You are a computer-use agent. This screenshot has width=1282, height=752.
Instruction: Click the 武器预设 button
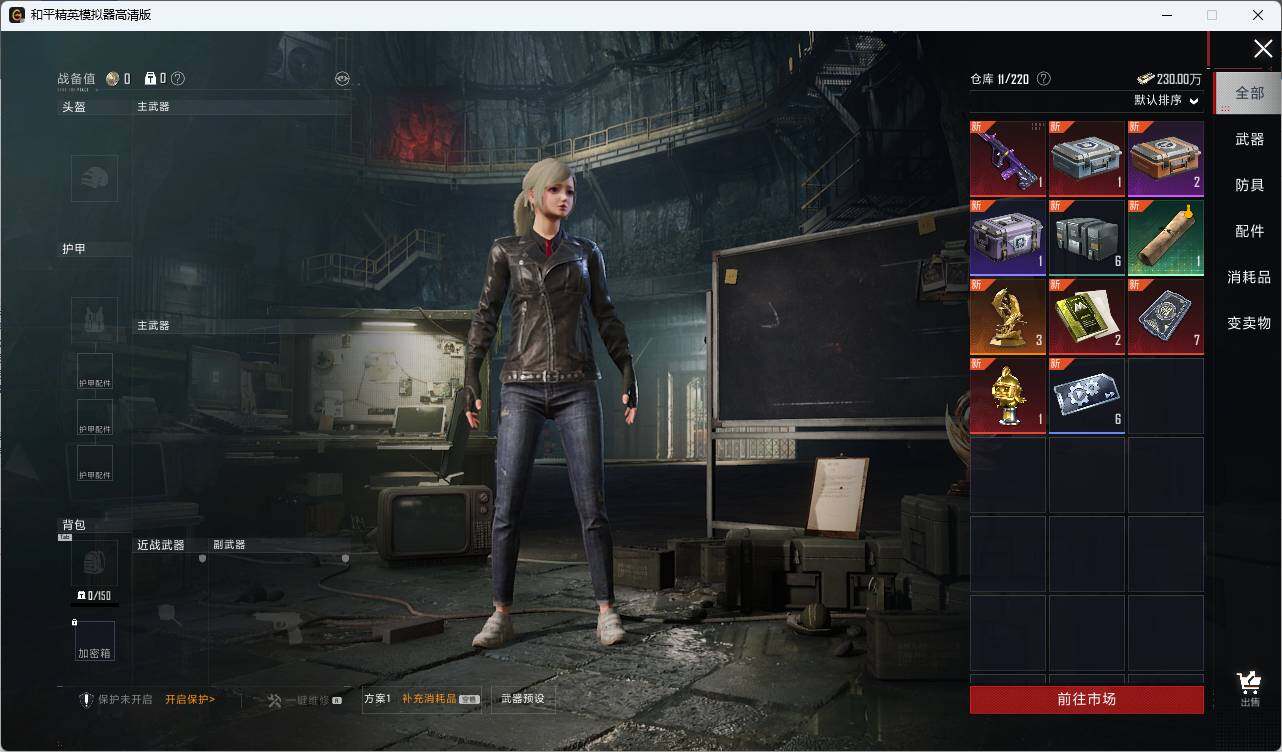point(523,699)
